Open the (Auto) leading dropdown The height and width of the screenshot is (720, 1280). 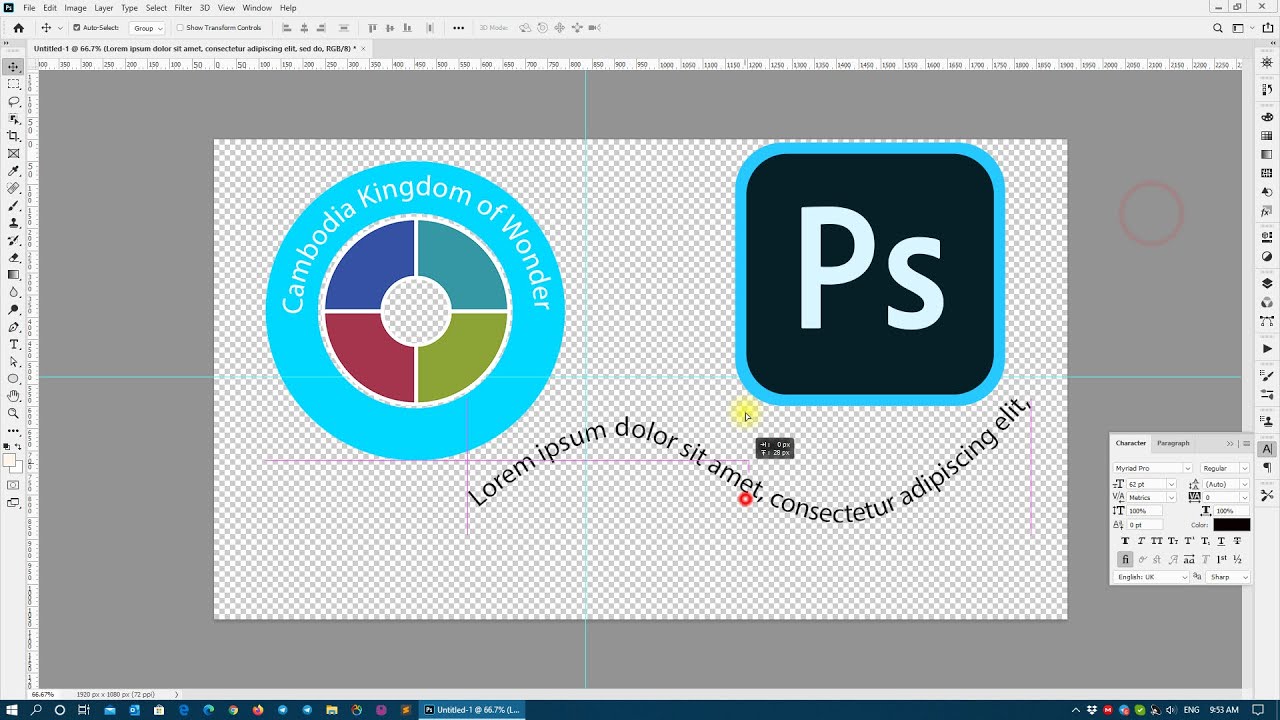click(x=1245, y=484)
